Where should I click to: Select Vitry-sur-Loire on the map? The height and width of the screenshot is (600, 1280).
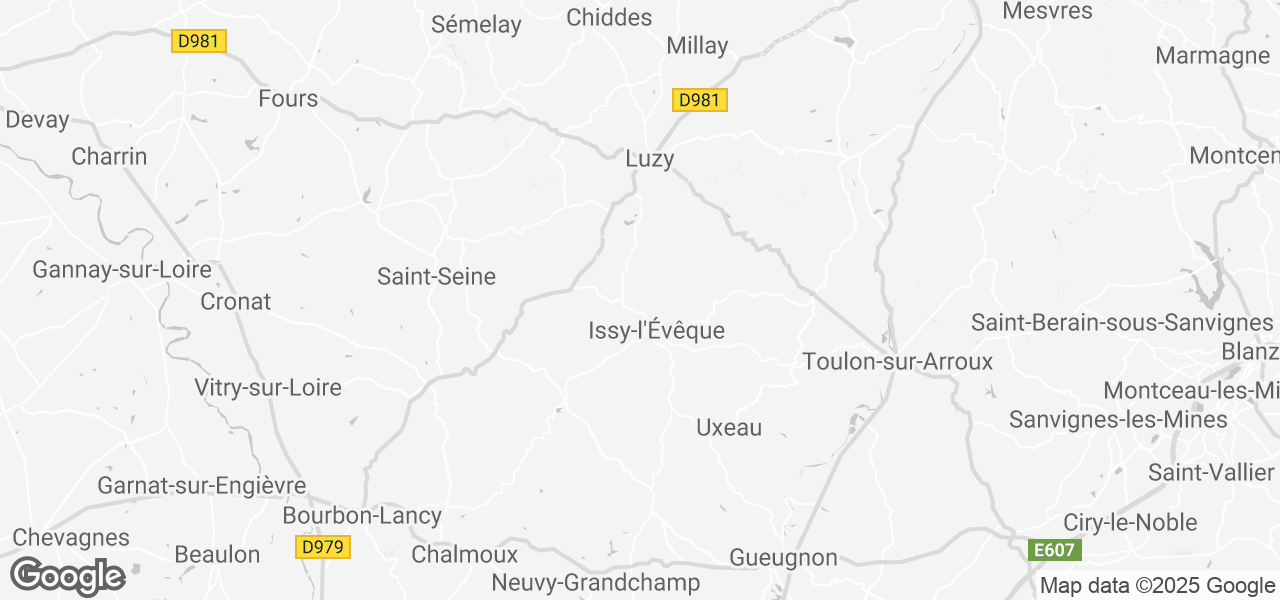click(268, 388)
